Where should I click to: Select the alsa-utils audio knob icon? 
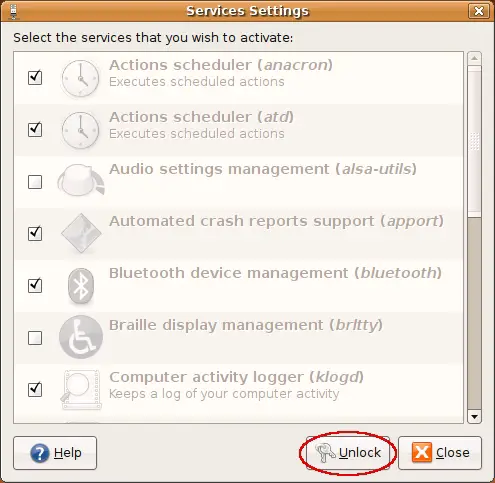(x=81, y=180)
